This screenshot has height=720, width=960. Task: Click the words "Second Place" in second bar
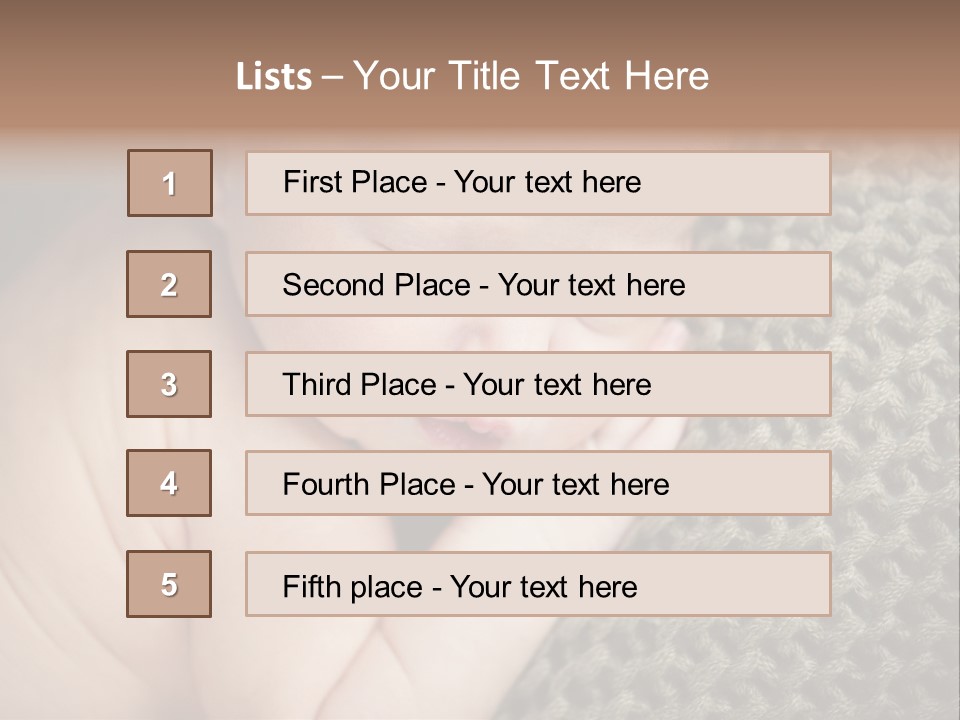(376, 285)
